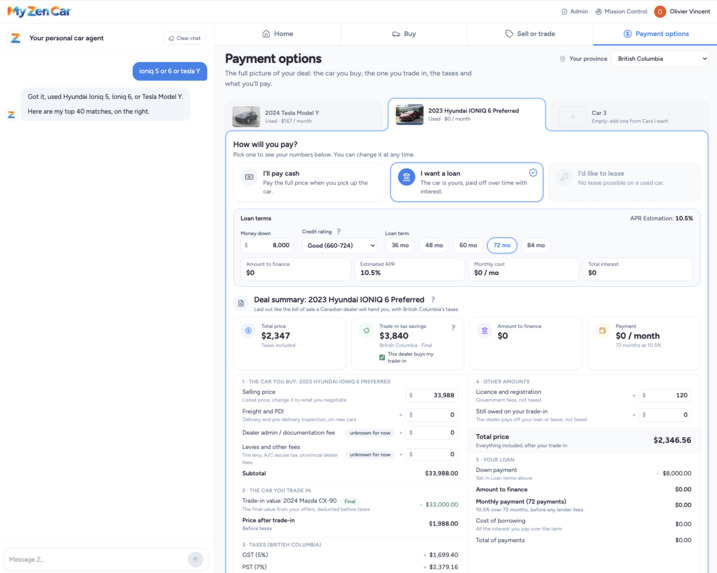Edit Licence and registration amount field
Viewport: 717px width, 573px height.
[x=665, y=395]
